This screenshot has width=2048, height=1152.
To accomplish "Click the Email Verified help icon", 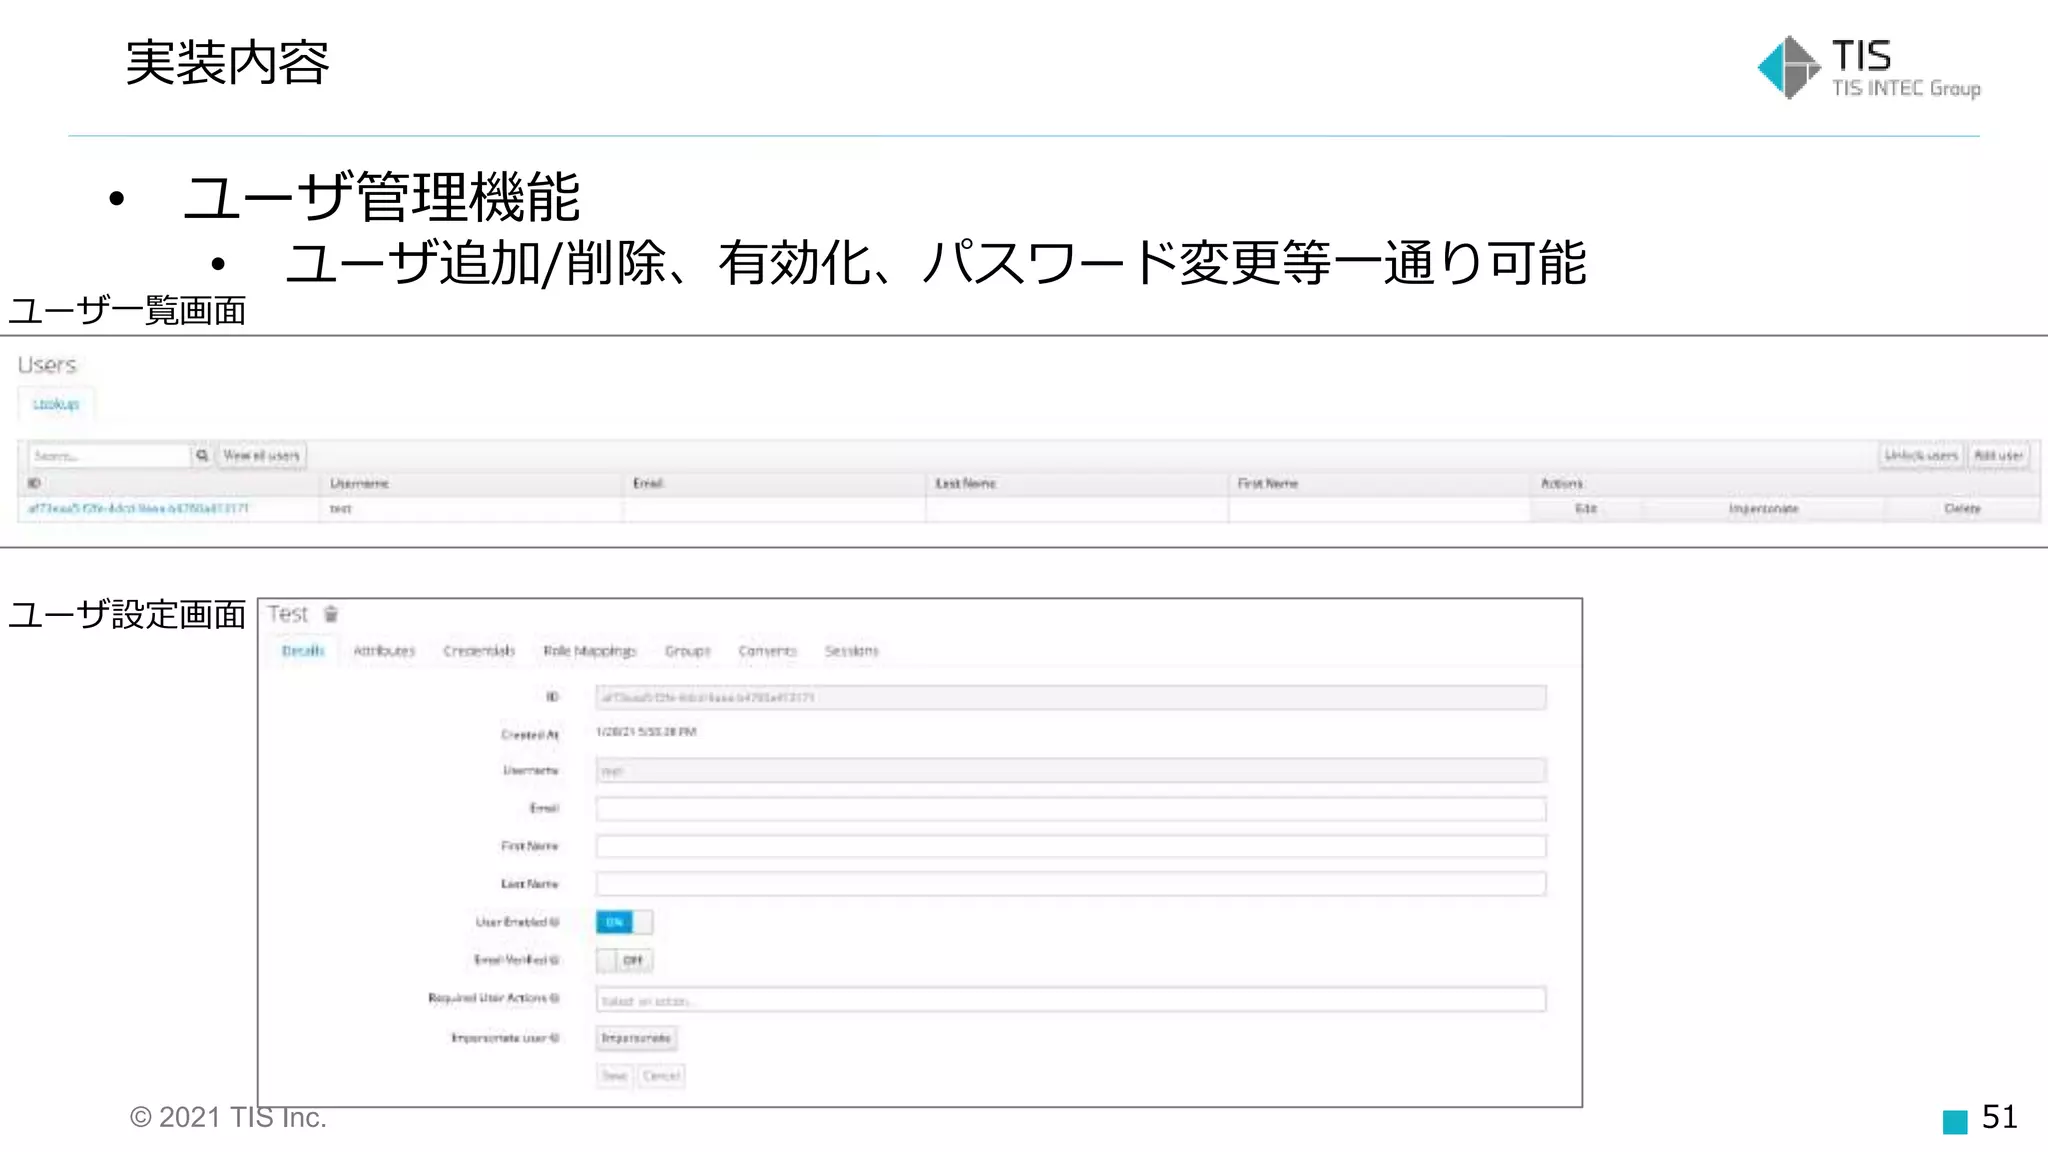I will (x=555, y=960).
